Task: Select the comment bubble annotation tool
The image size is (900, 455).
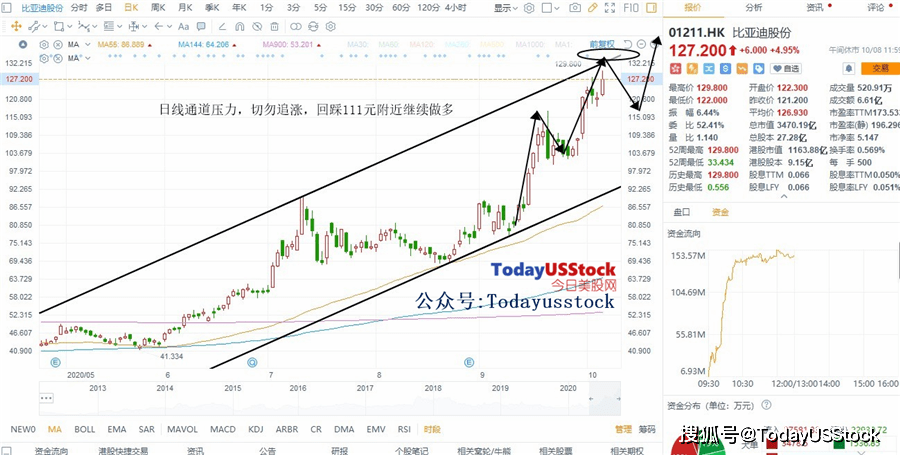Action: pyautogui.click(x=201, y=26)
